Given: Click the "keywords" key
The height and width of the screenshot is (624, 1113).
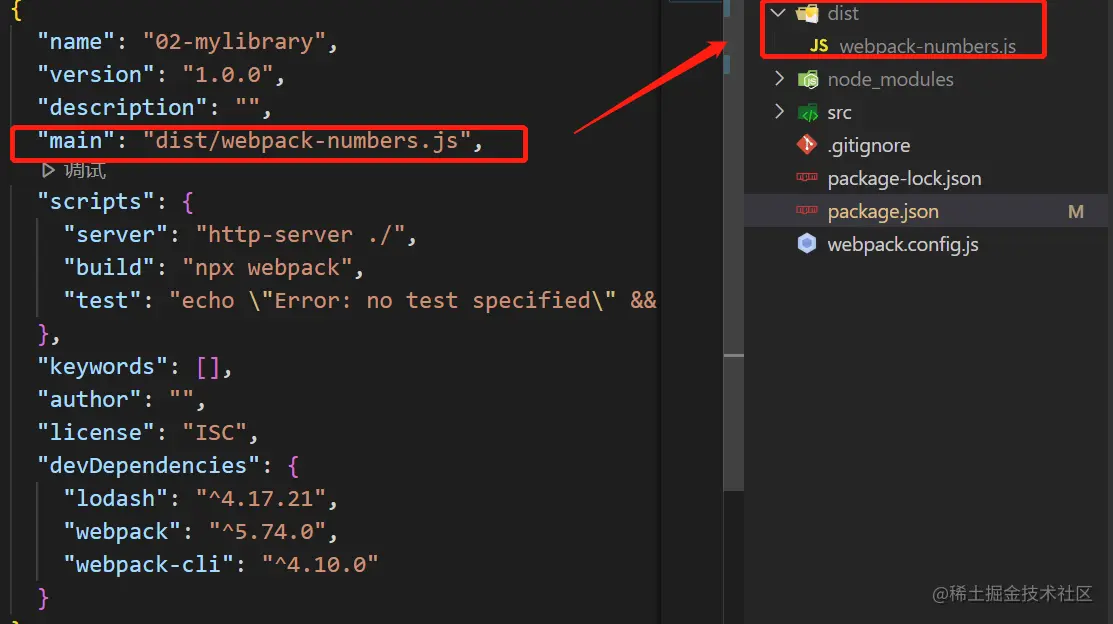Looking at the screenshot, I should (102, 366).
